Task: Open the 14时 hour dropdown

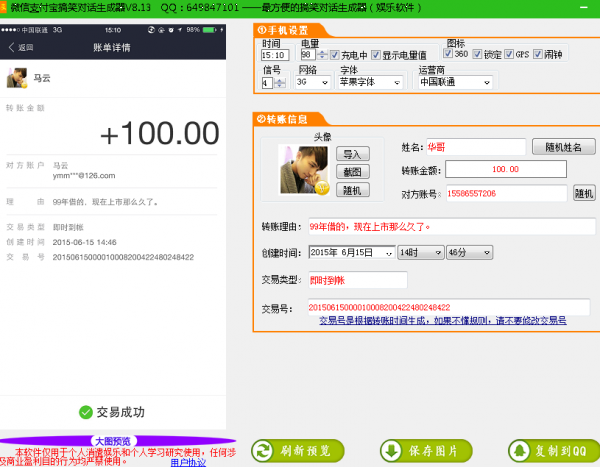Action: point(421,253)
